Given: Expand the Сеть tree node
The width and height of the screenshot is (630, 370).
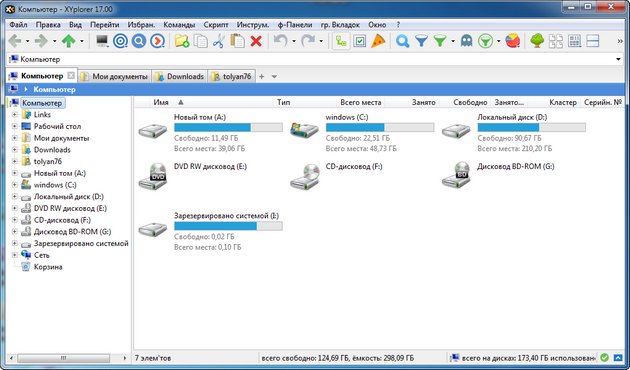Looking at the screenshot, I should click(14, 255).
